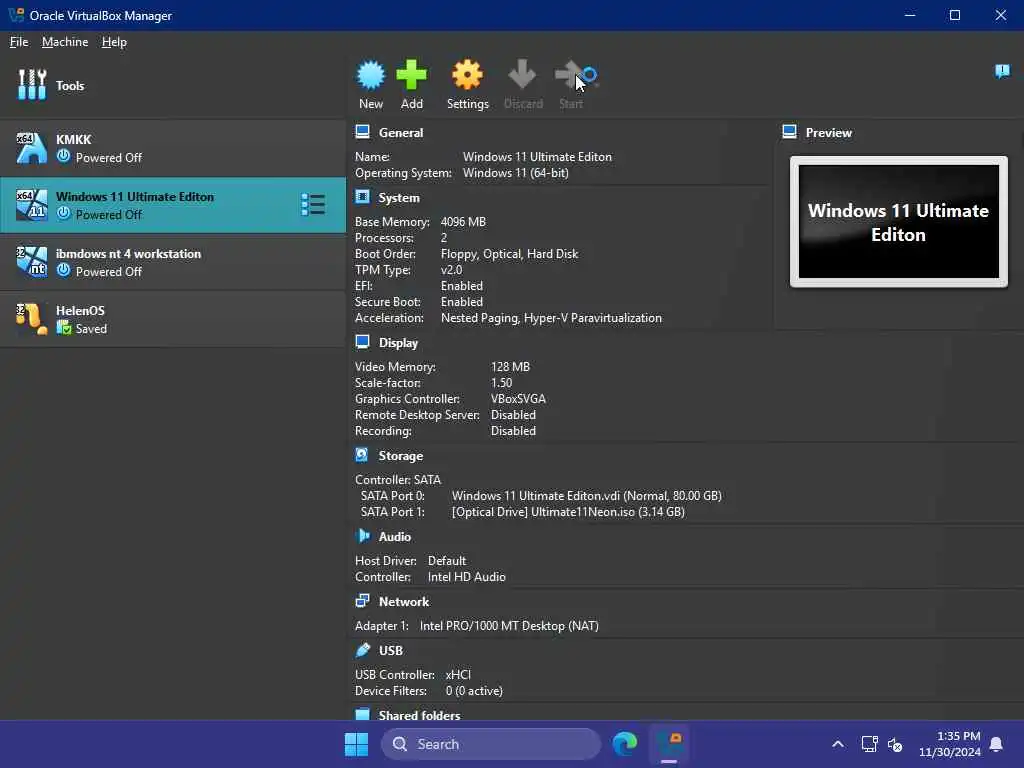Click 'Windows 11 (64-bit)' operating system value
This screenshot has height=768, width=1024.
(515, 173)
